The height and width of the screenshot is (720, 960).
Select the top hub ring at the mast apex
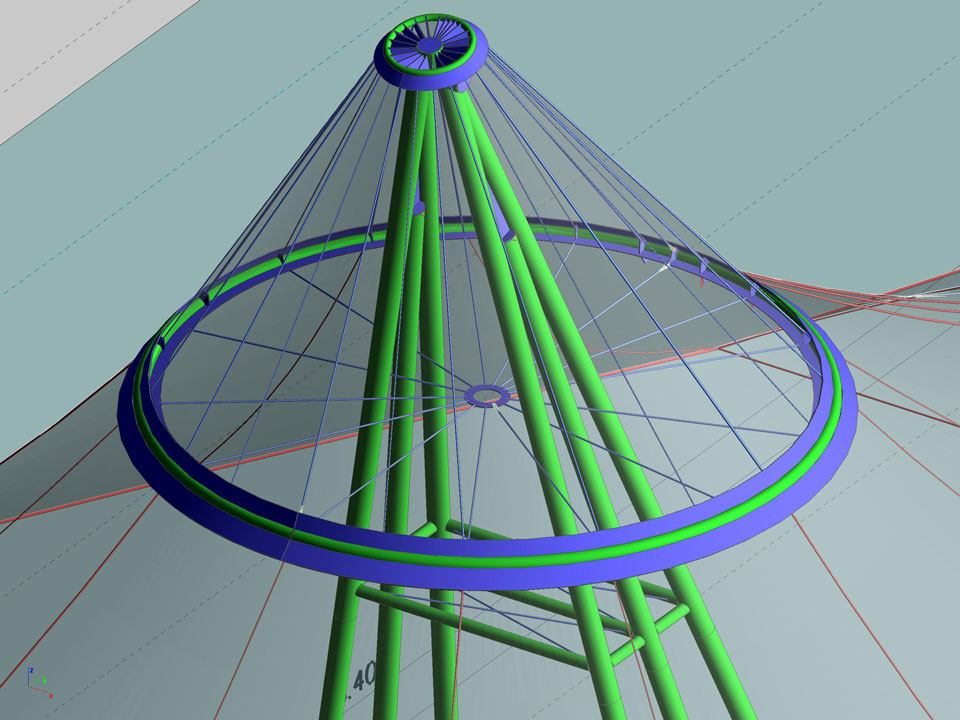[386, 62]
